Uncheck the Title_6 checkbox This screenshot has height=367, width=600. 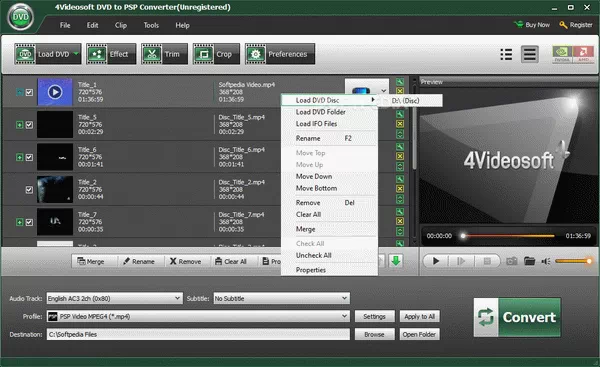(29, 157)
